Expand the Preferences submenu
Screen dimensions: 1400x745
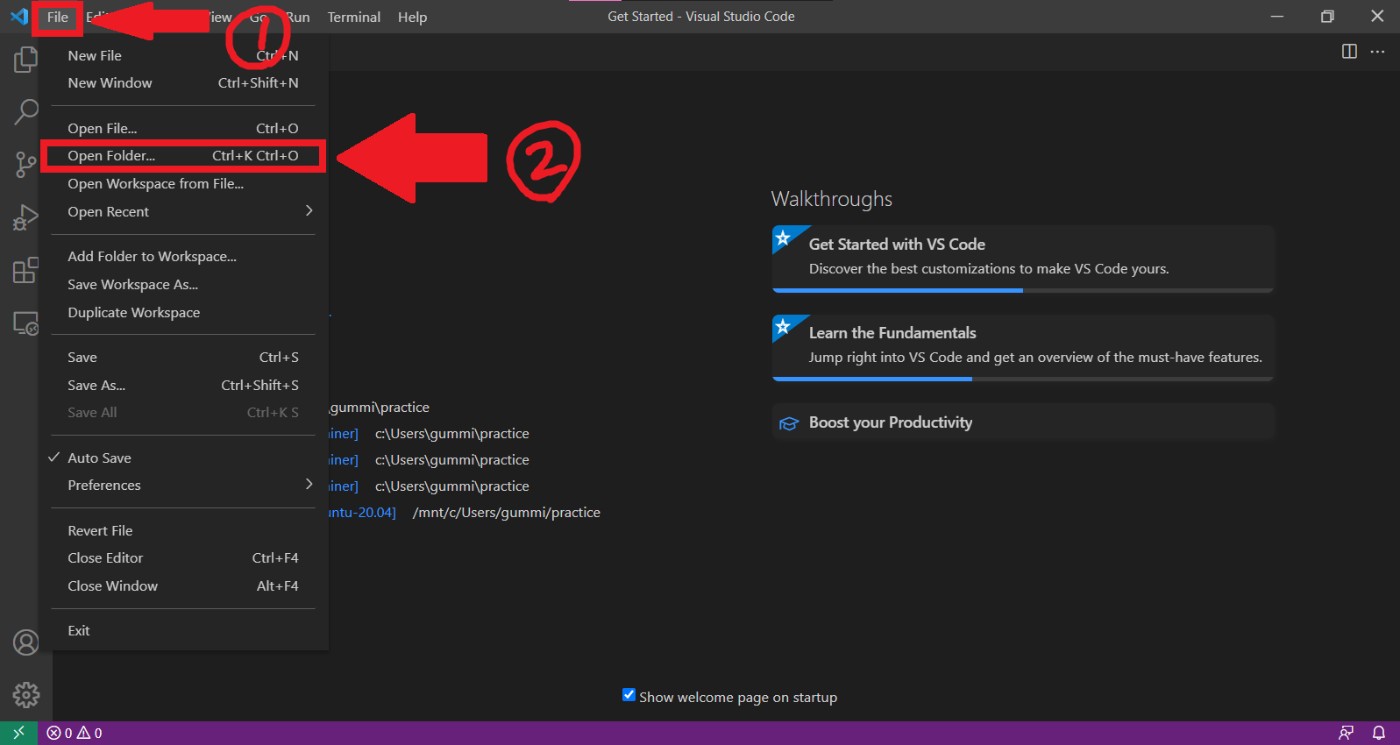click(x=183, y=485)
